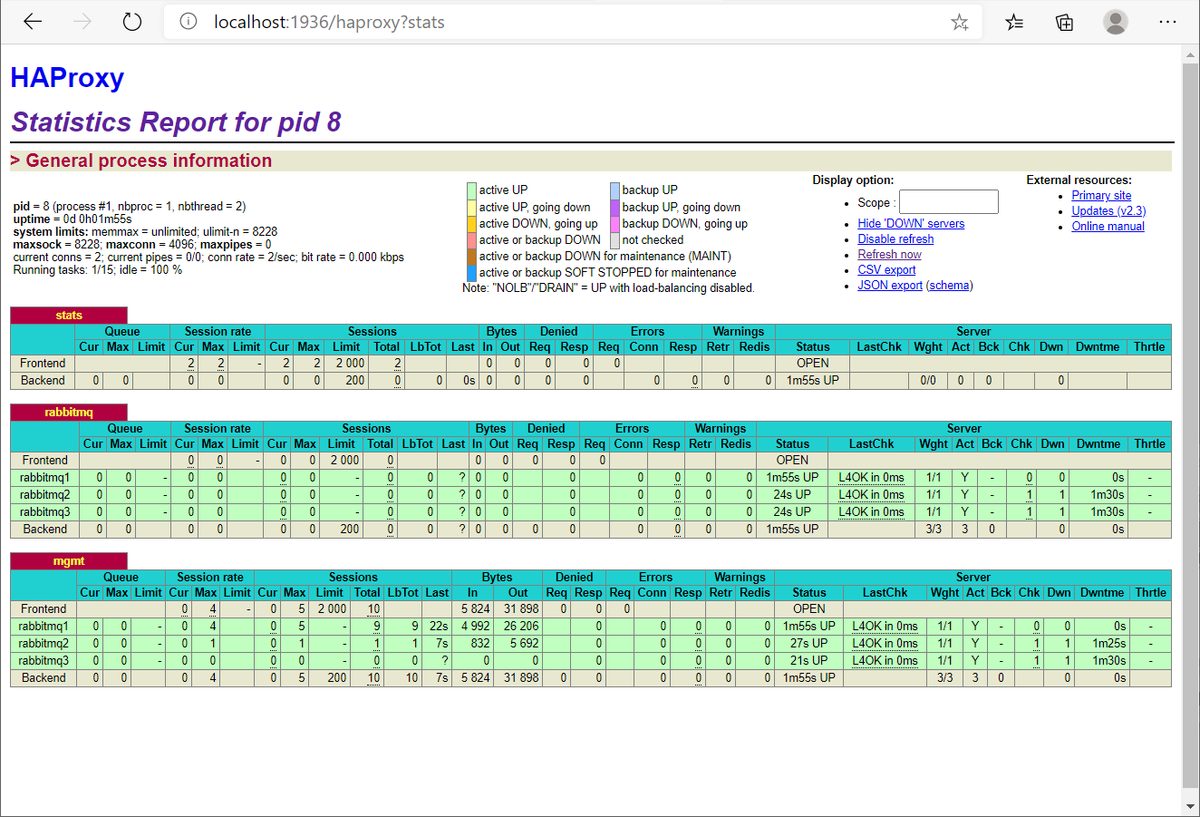
Task: Open the favorites list icon
Action: tap(1015, 22)
